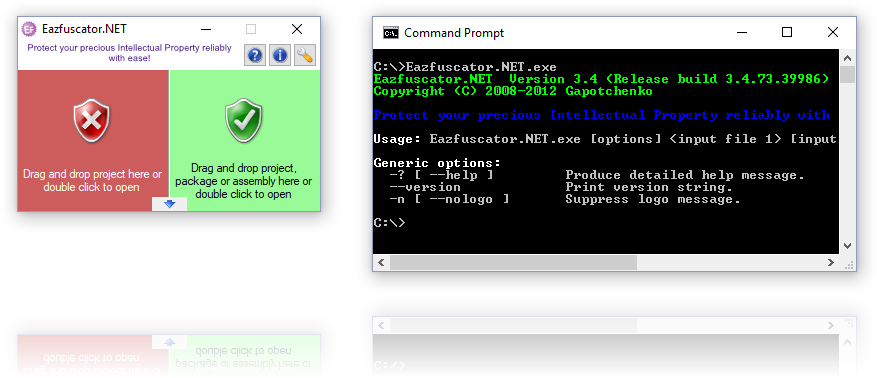This screenshot has height=378, width=877.
Task: Click 'Suppress logo message.' description text
Action: [653, 199]
